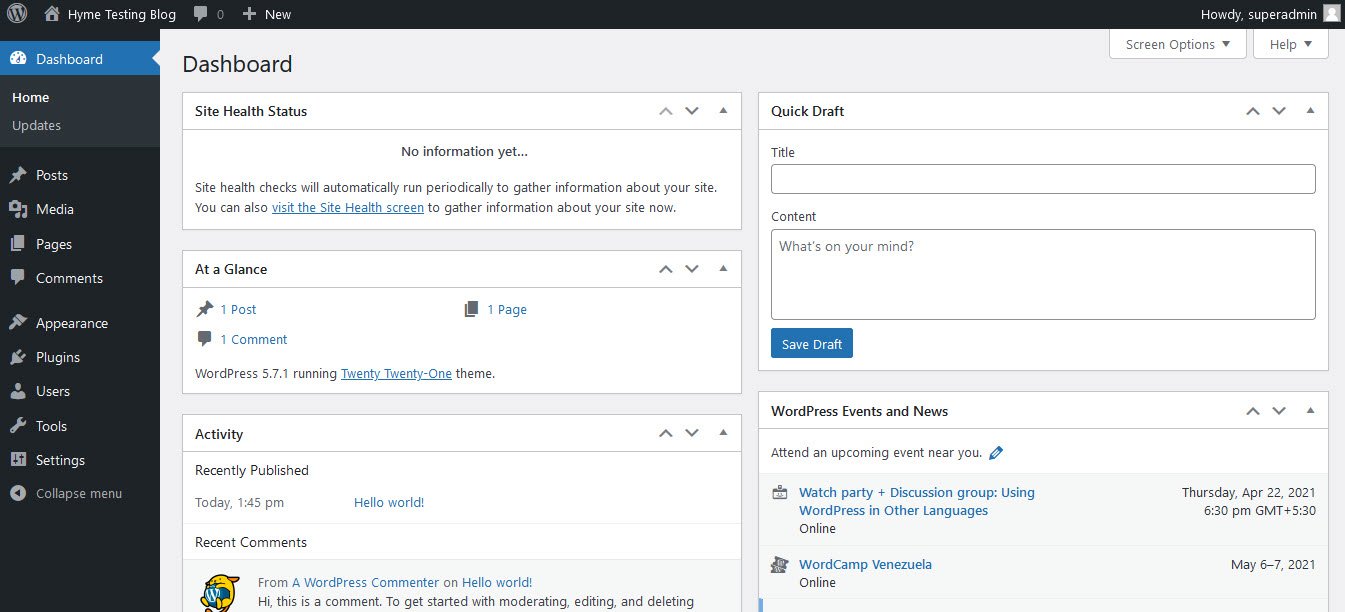Move Site Health Status panel up
The width and height of the screenshot is (1345, 612).
[x=666, y=111]
